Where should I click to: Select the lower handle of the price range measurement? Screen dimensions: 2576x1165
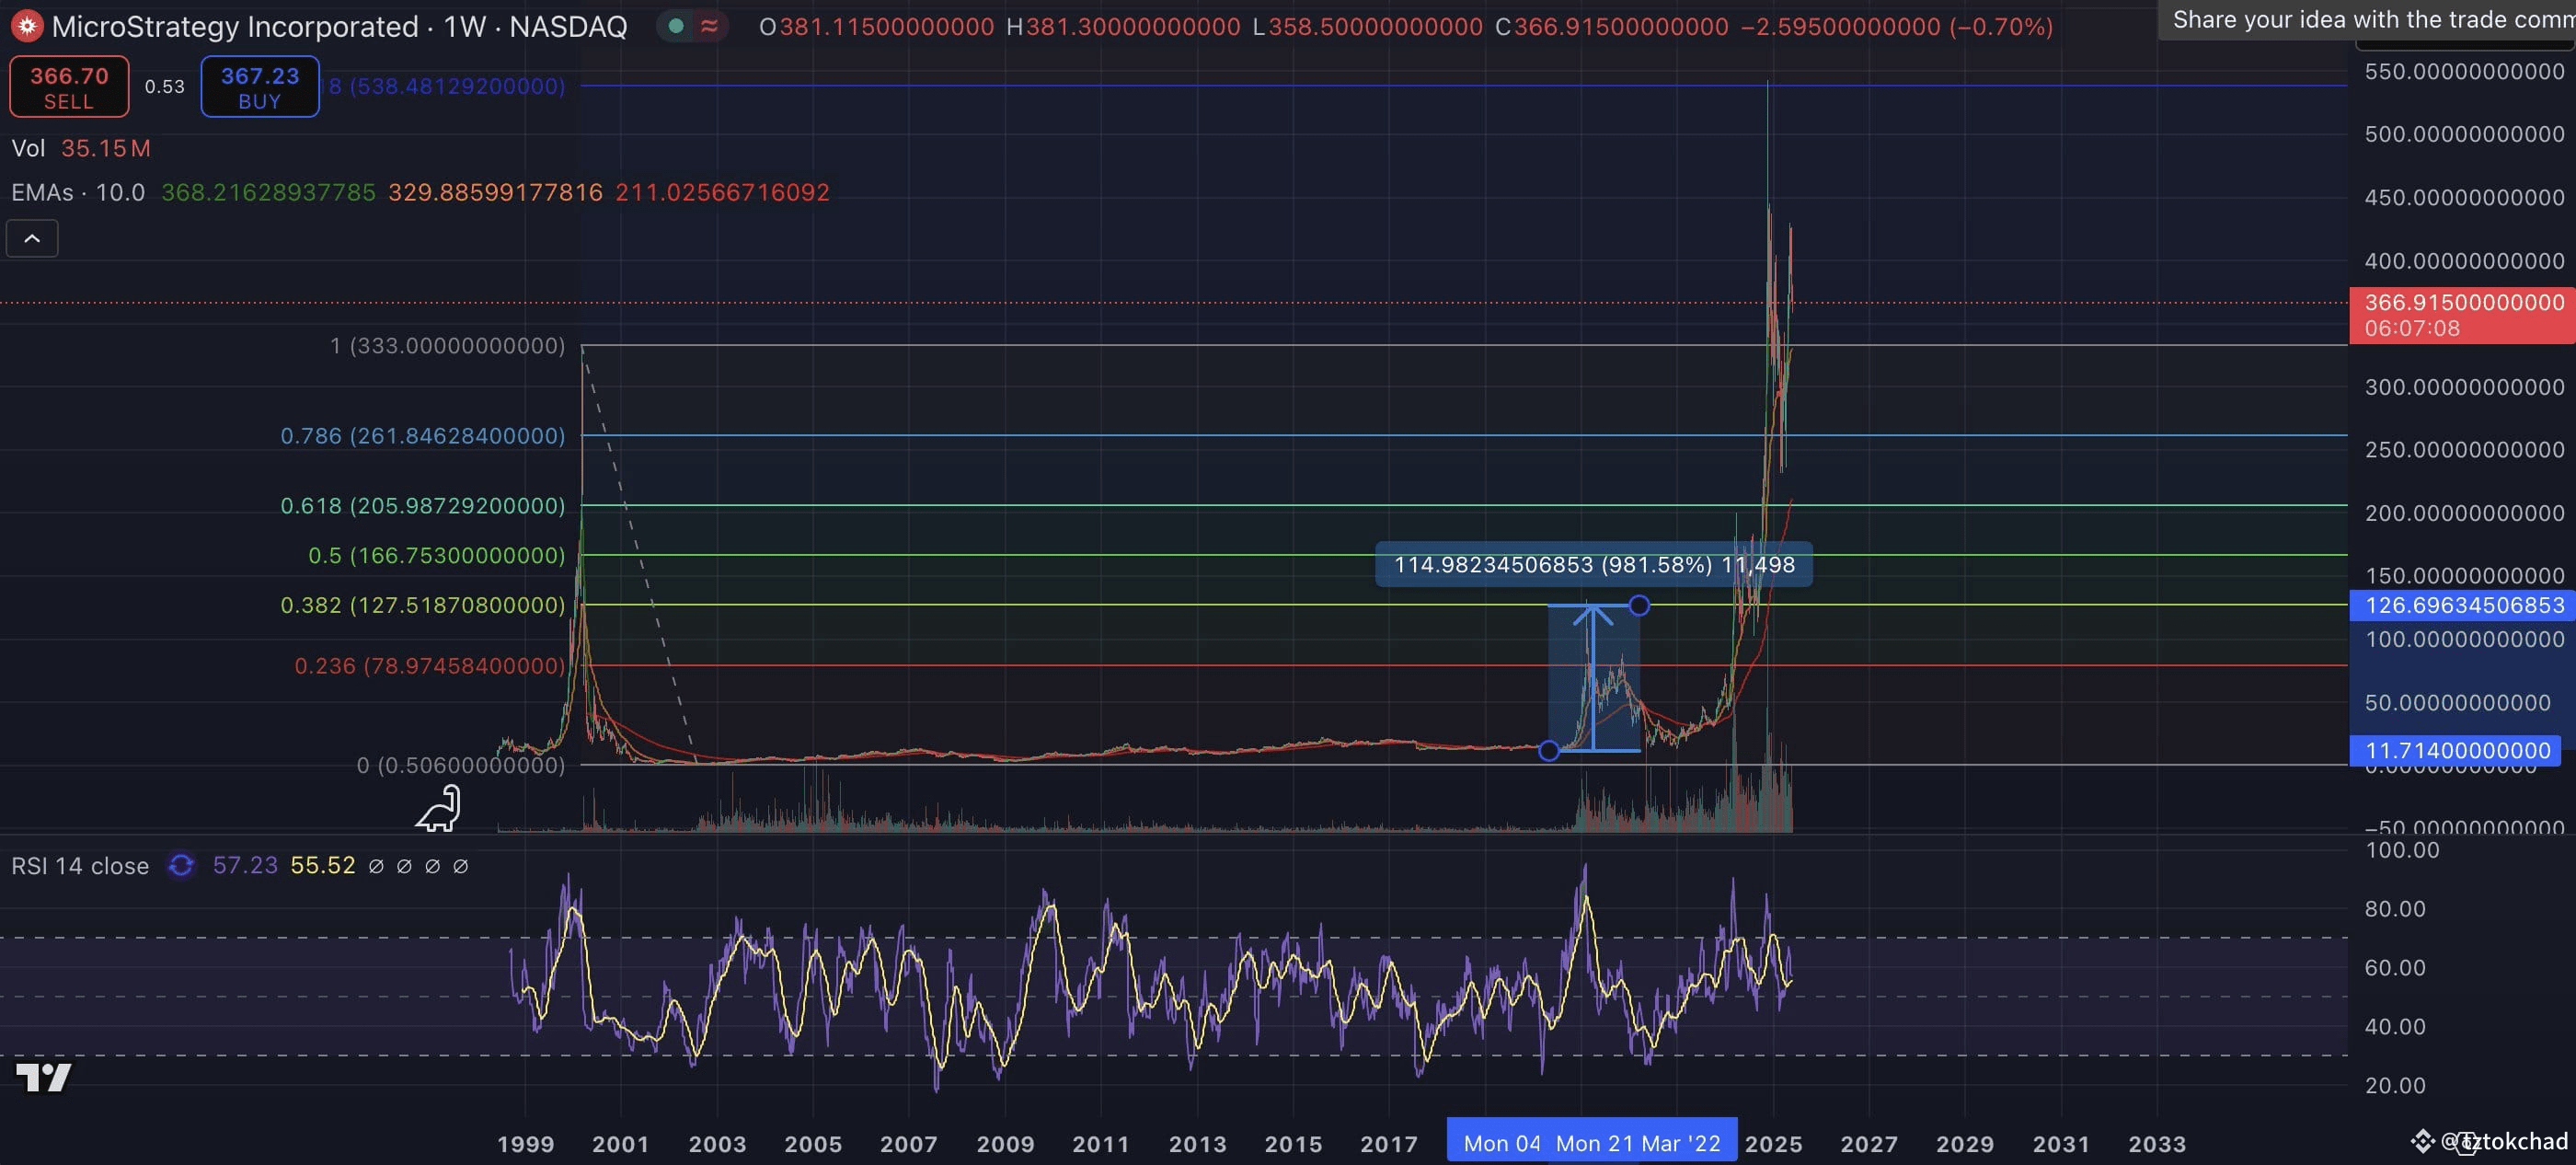coord(1549,750)
